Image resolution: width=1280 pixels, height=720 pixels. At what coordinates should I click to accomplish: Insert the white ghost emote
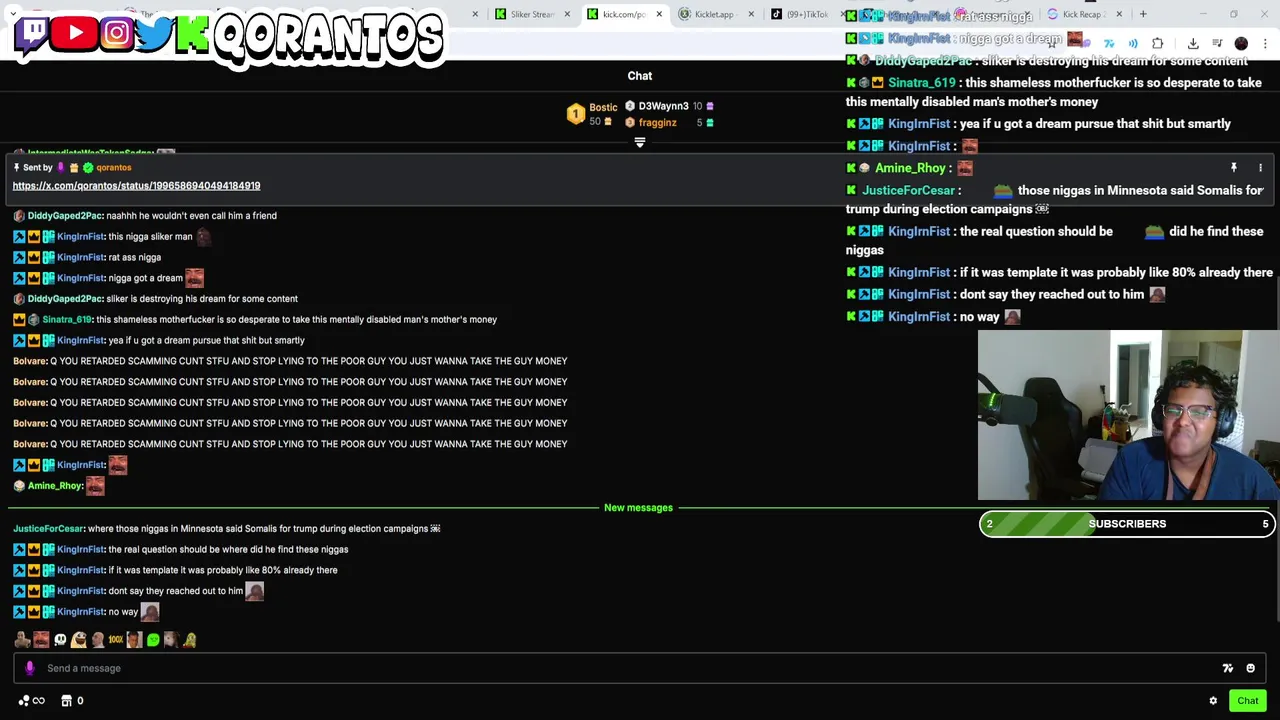pyautogui.click(x=60, y=640)
